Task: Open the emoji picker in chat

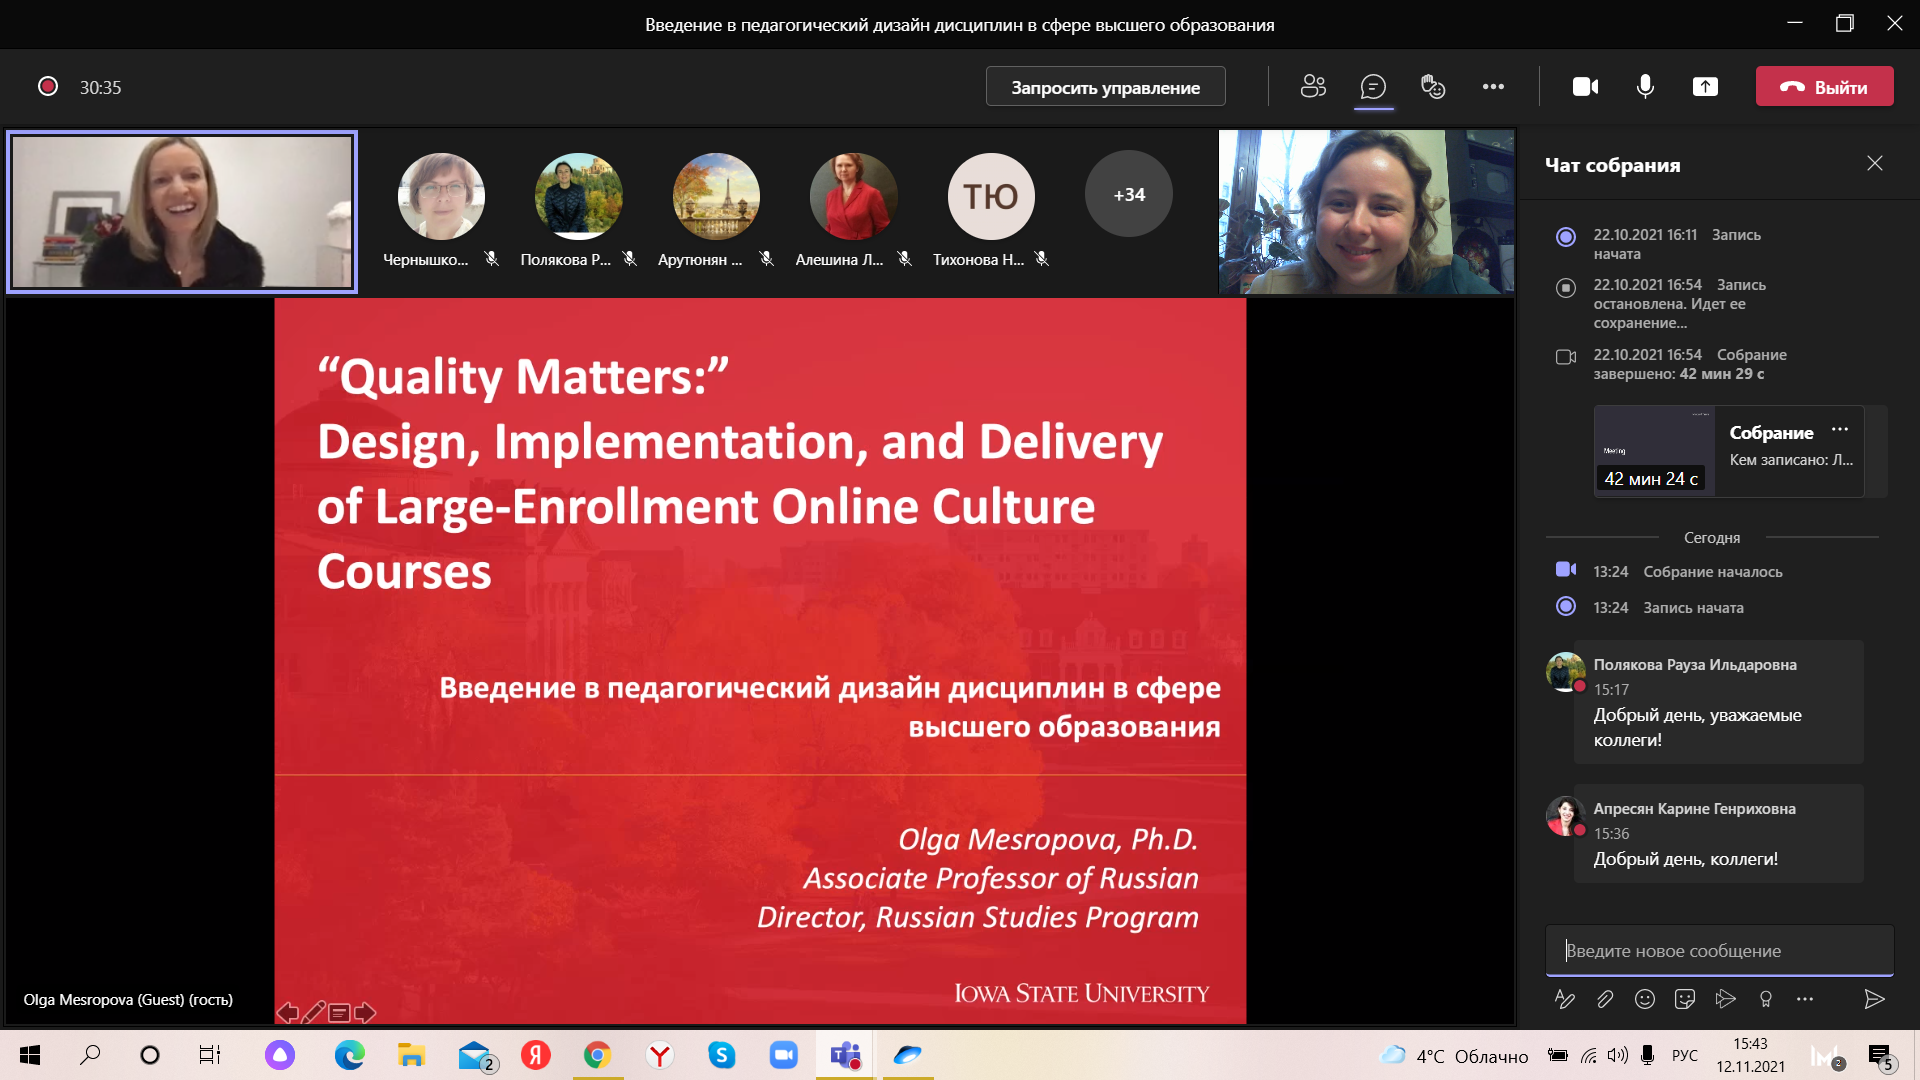Action: pos(1645,998)
